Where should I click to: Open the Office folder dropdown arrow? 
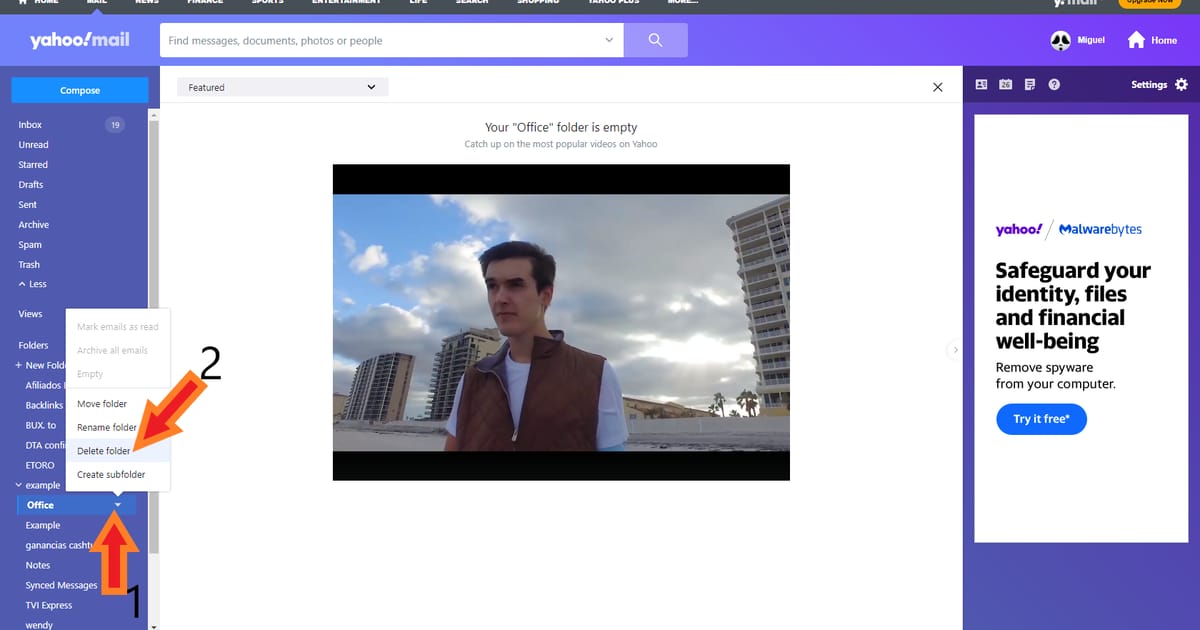[118, 505]
